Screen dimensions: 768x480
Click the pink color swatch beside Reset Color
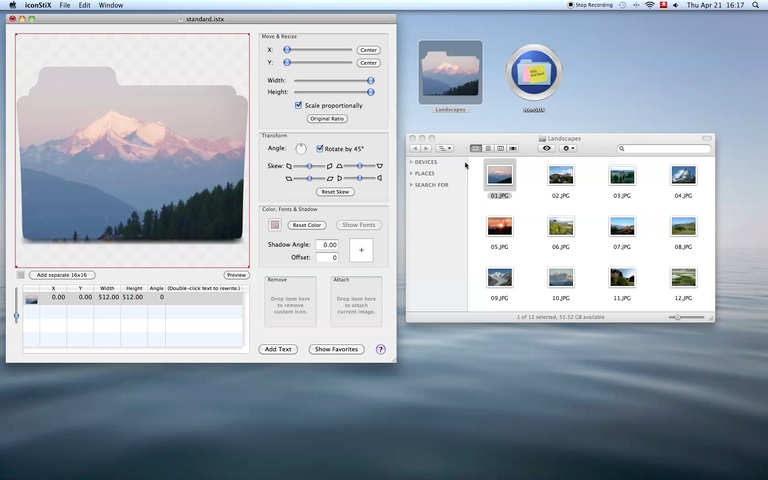pos(275,225)
